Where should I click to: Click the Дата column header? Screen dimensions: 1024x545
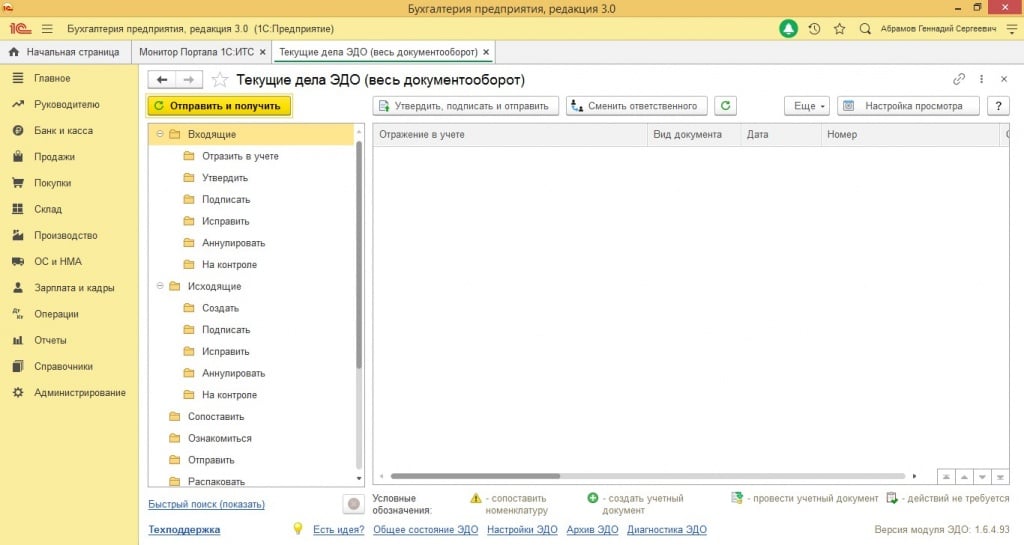[x=758, y=135]
